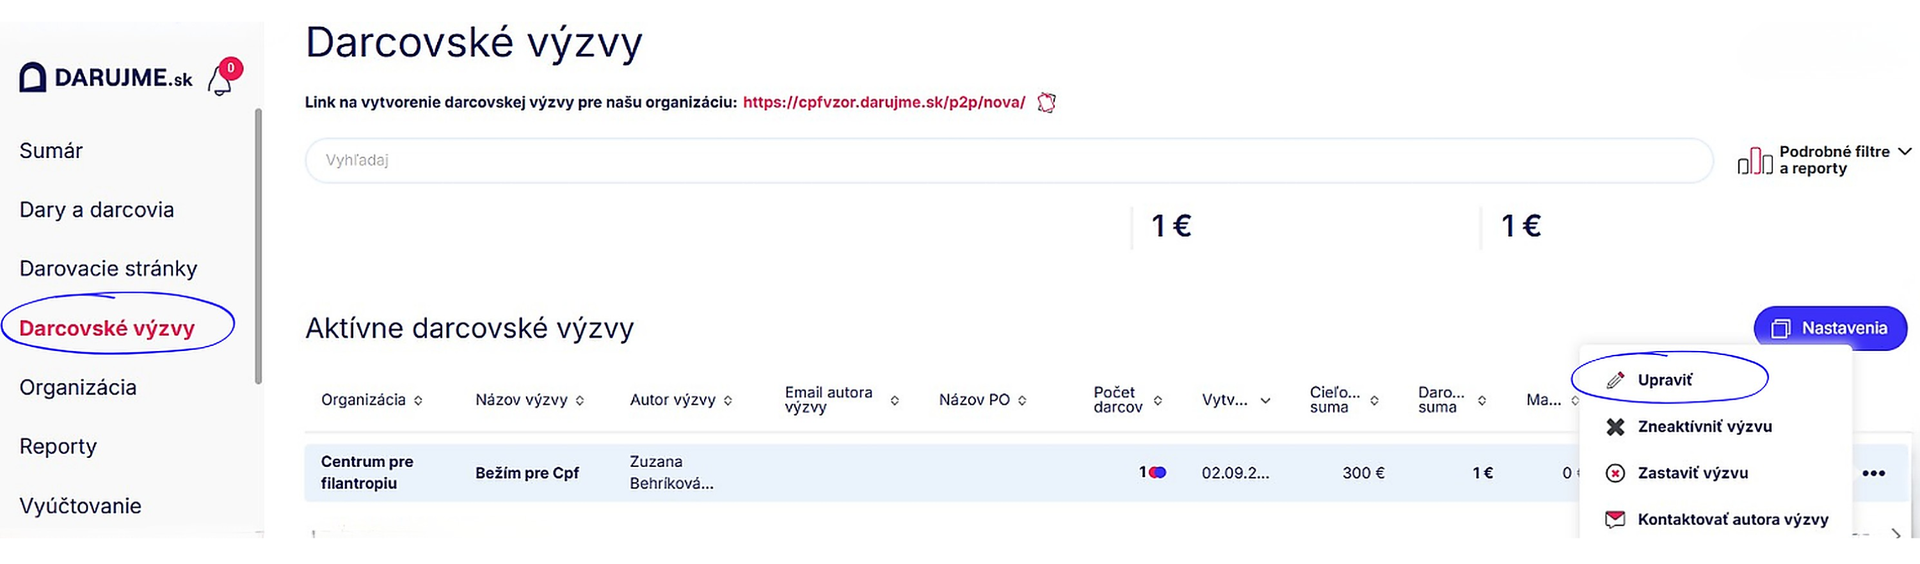This screenshot has height=564, width=1920.
Task: Click the X icon beside Zneaktívniť výzvu
Action: pyautogui.click(x=1615, y=427)
